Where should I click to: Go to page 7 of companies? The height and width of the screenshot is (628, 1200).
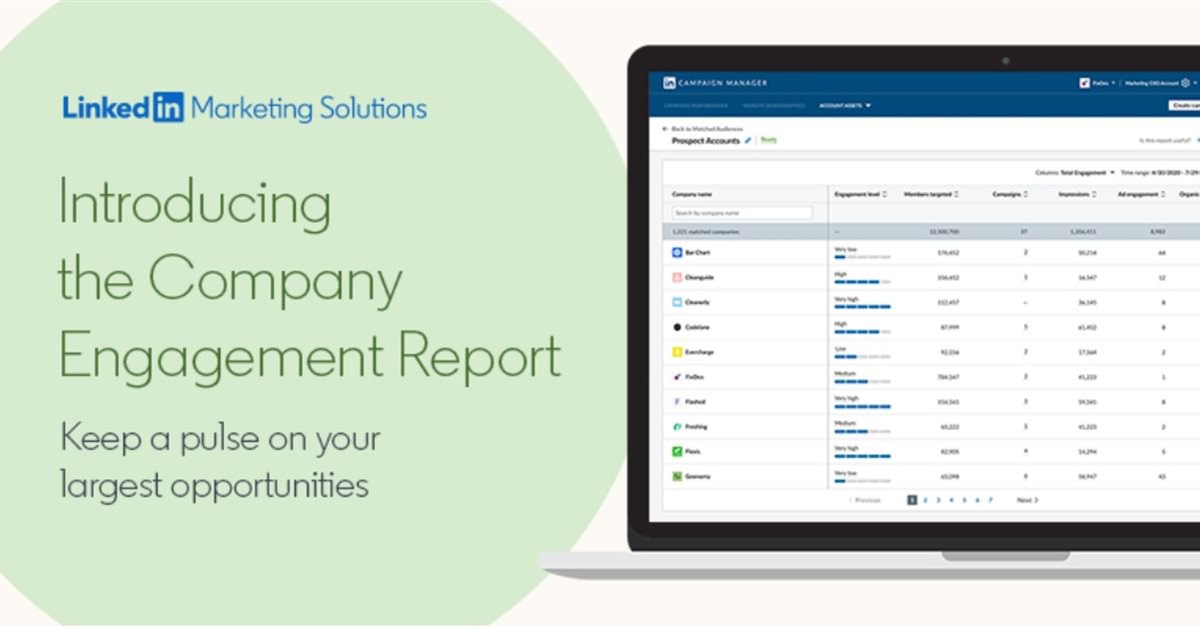[x=990, y=500]
